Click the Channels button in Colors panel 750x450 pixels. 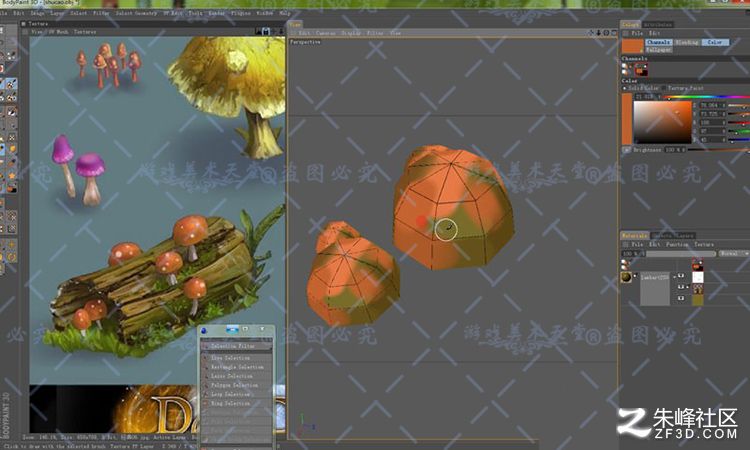(658, 42)
